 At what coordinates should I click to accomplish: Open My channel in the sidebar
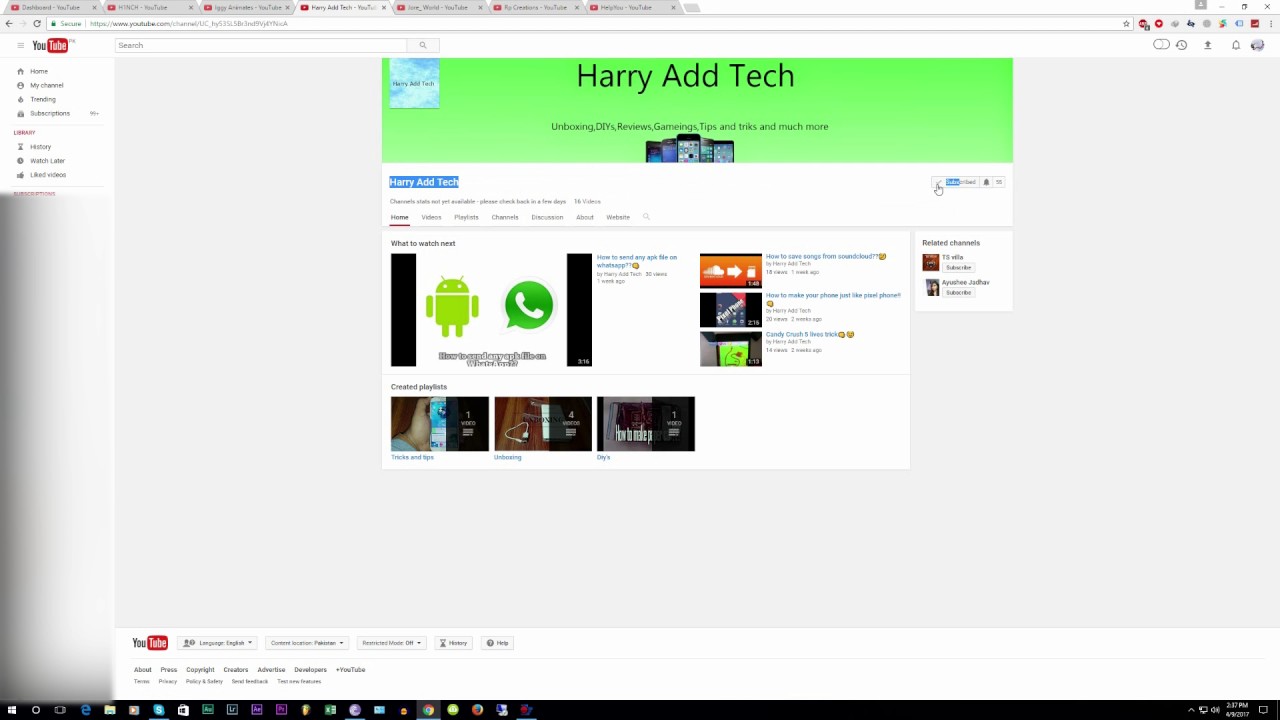[x=46, y=85]
